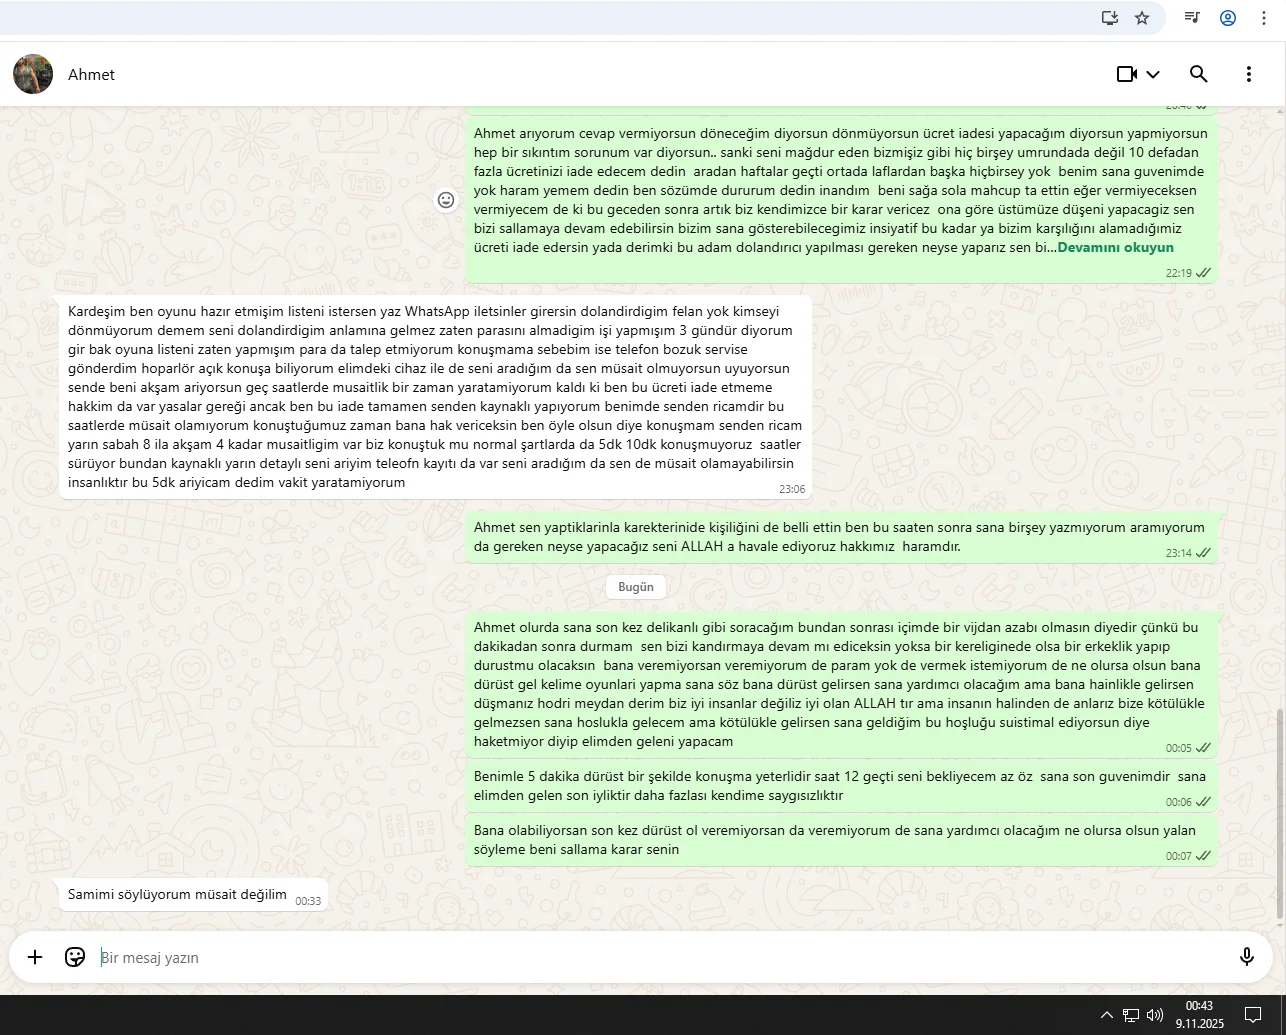Viewport: 1286px width, 1035px height.
Task: Open the browser install app icon
Action: tap(1109, 18)
